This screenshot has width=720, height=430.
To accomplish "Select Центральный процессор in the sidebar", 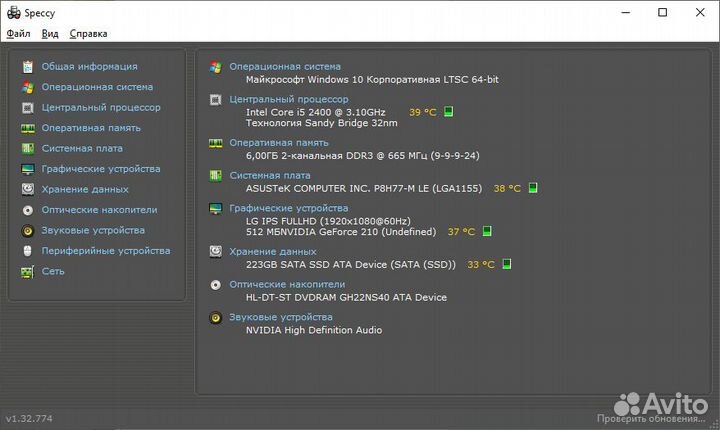I will coord(101,108).
